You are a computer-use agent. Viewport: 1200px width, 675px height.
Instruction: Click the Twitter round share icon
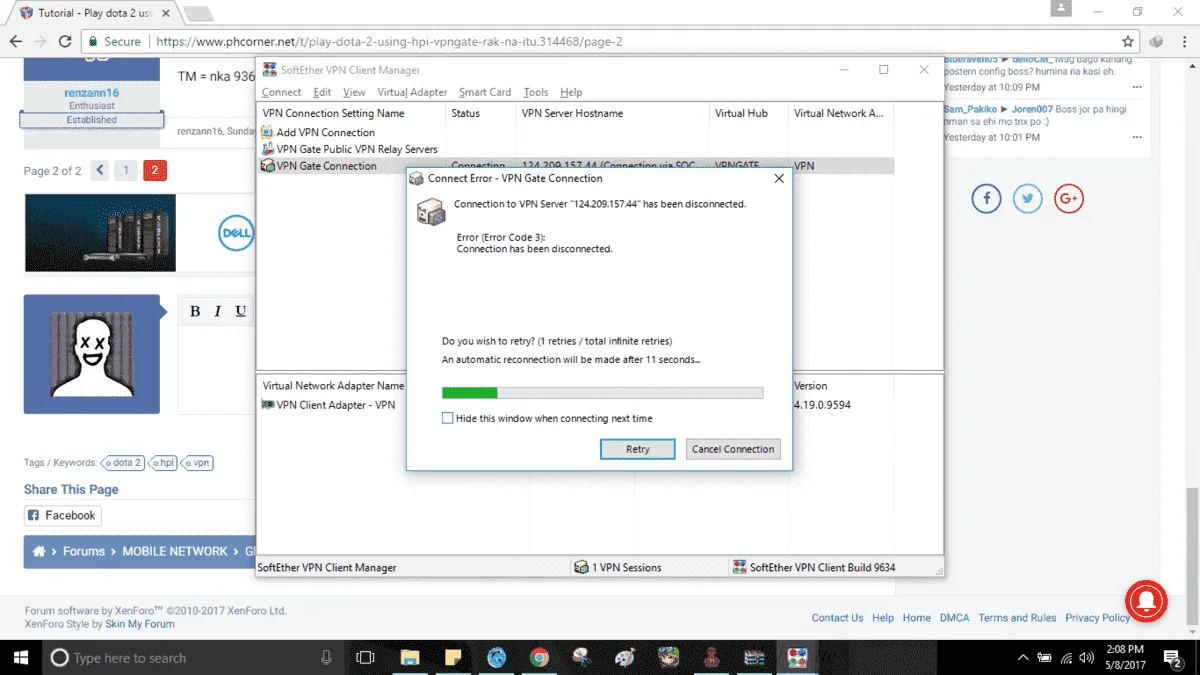coord(1028,198)
